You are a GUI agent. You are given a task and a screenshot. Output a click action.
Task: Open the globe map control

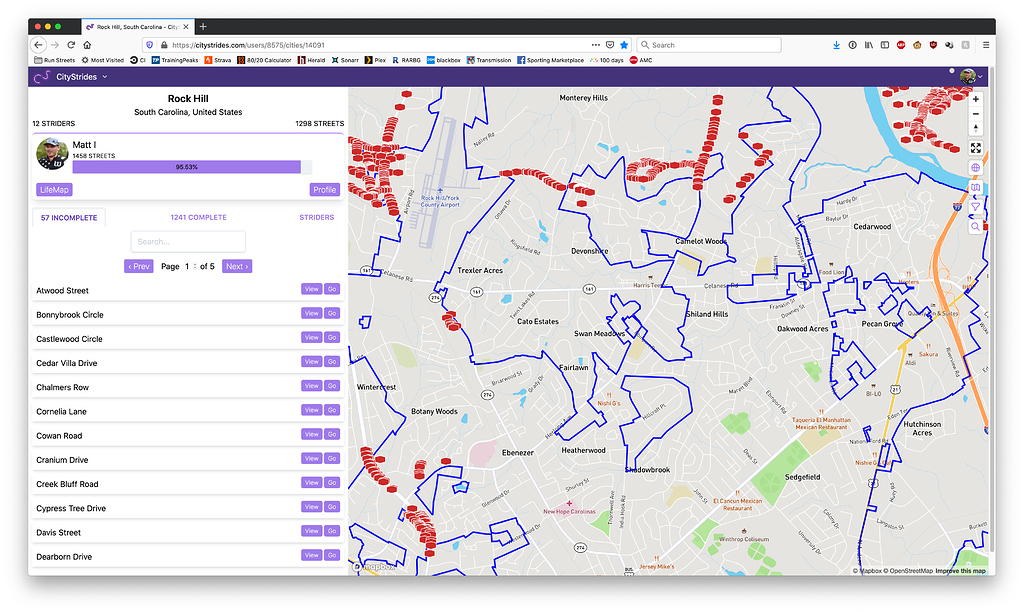(976, 168)
